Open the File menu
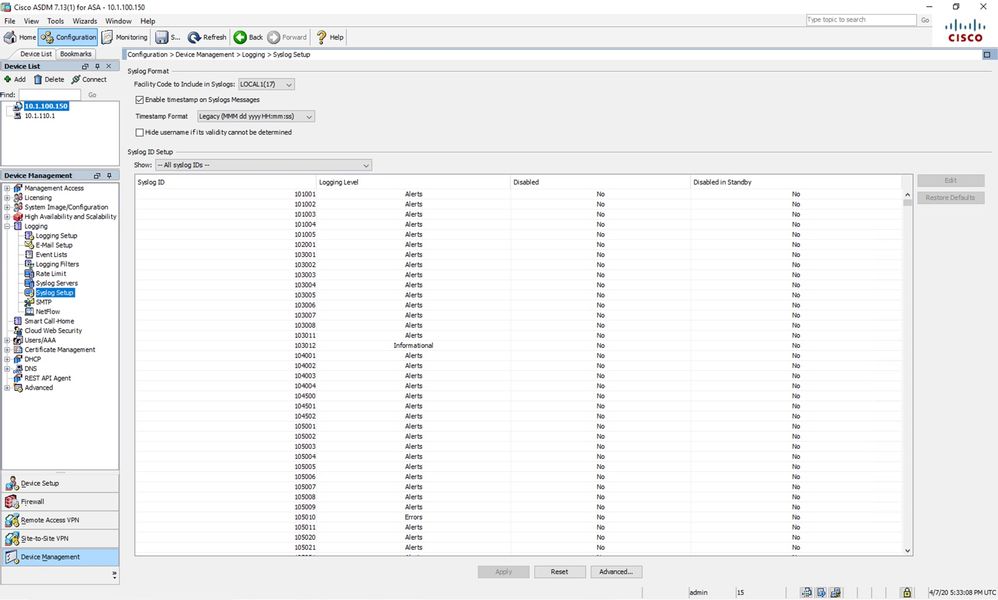 click(10, 21)
